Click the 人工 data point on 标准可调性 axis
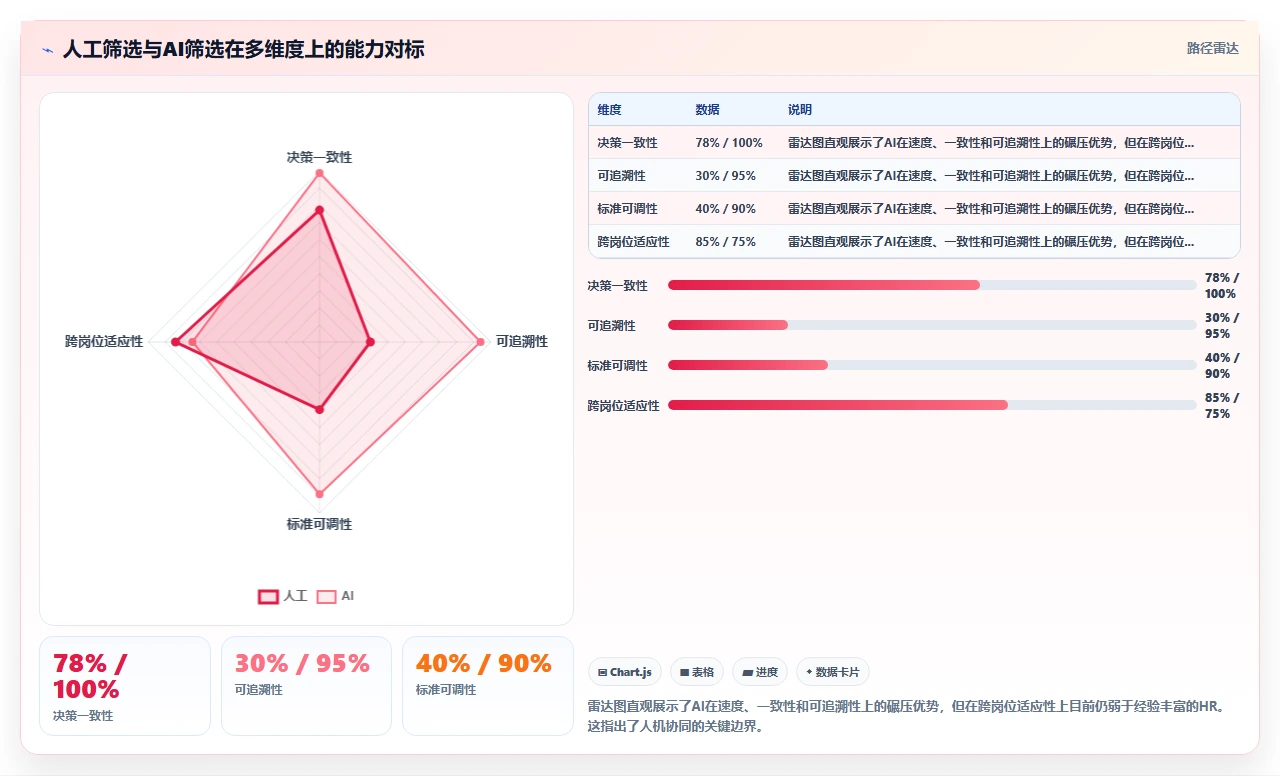The width and height of the screenshot is (1280, 776). tap(320, 409)
